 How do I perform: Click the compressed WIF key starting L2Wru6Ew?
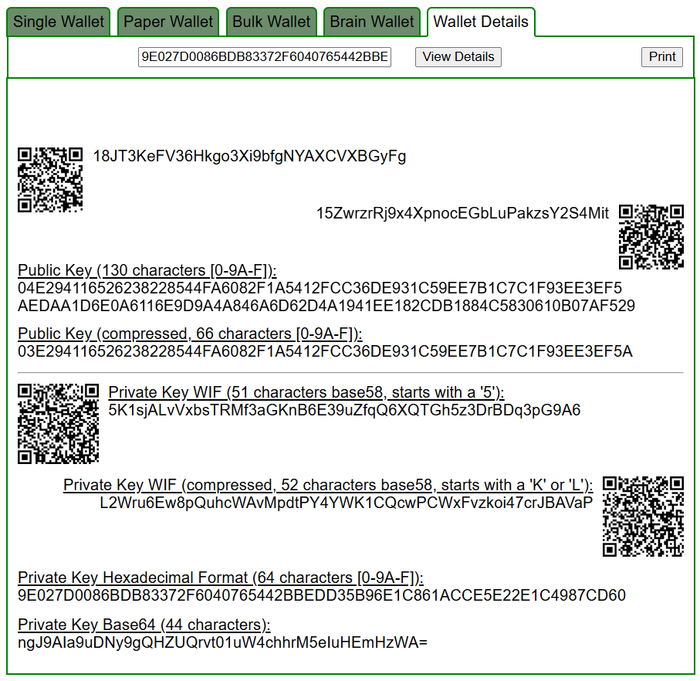click(x=346, y=502)
